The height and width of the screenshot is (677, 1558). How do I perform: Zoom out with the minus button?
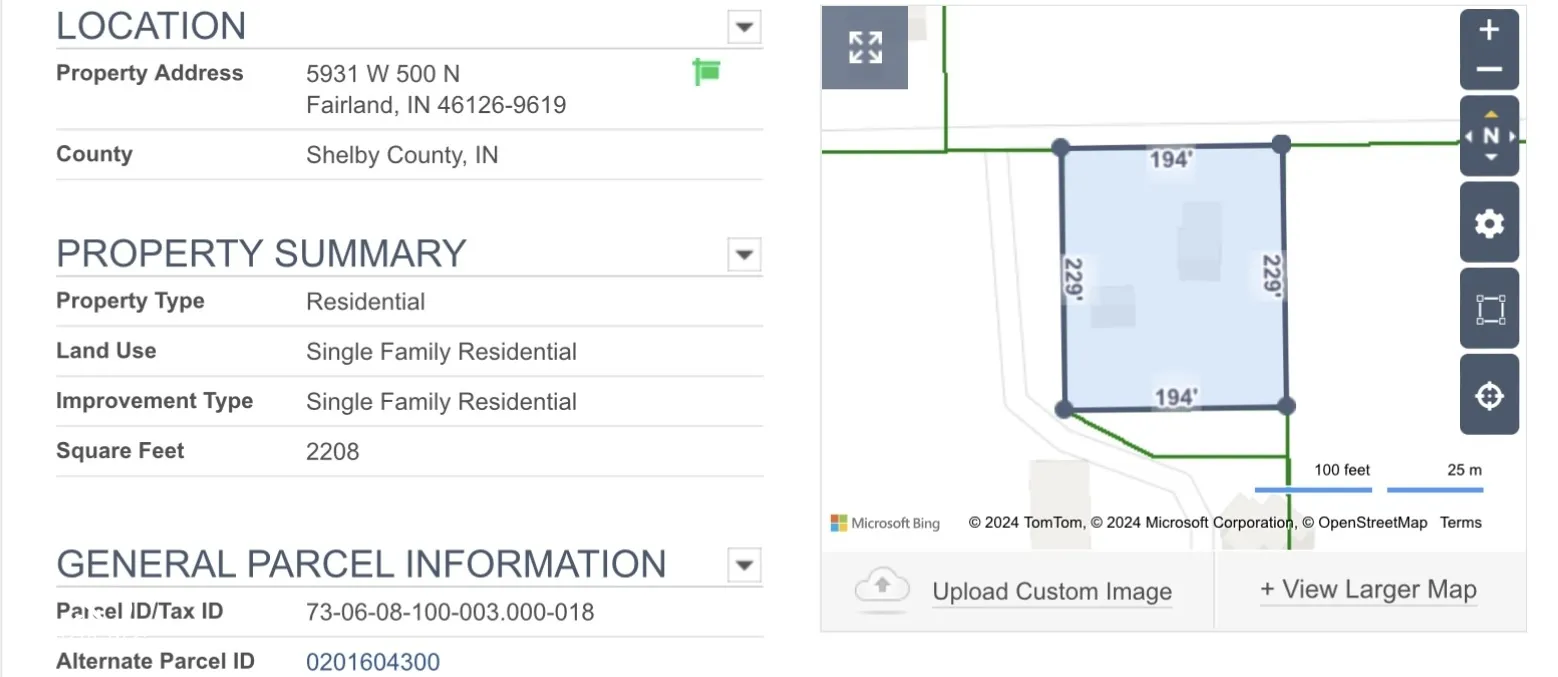1489,69
